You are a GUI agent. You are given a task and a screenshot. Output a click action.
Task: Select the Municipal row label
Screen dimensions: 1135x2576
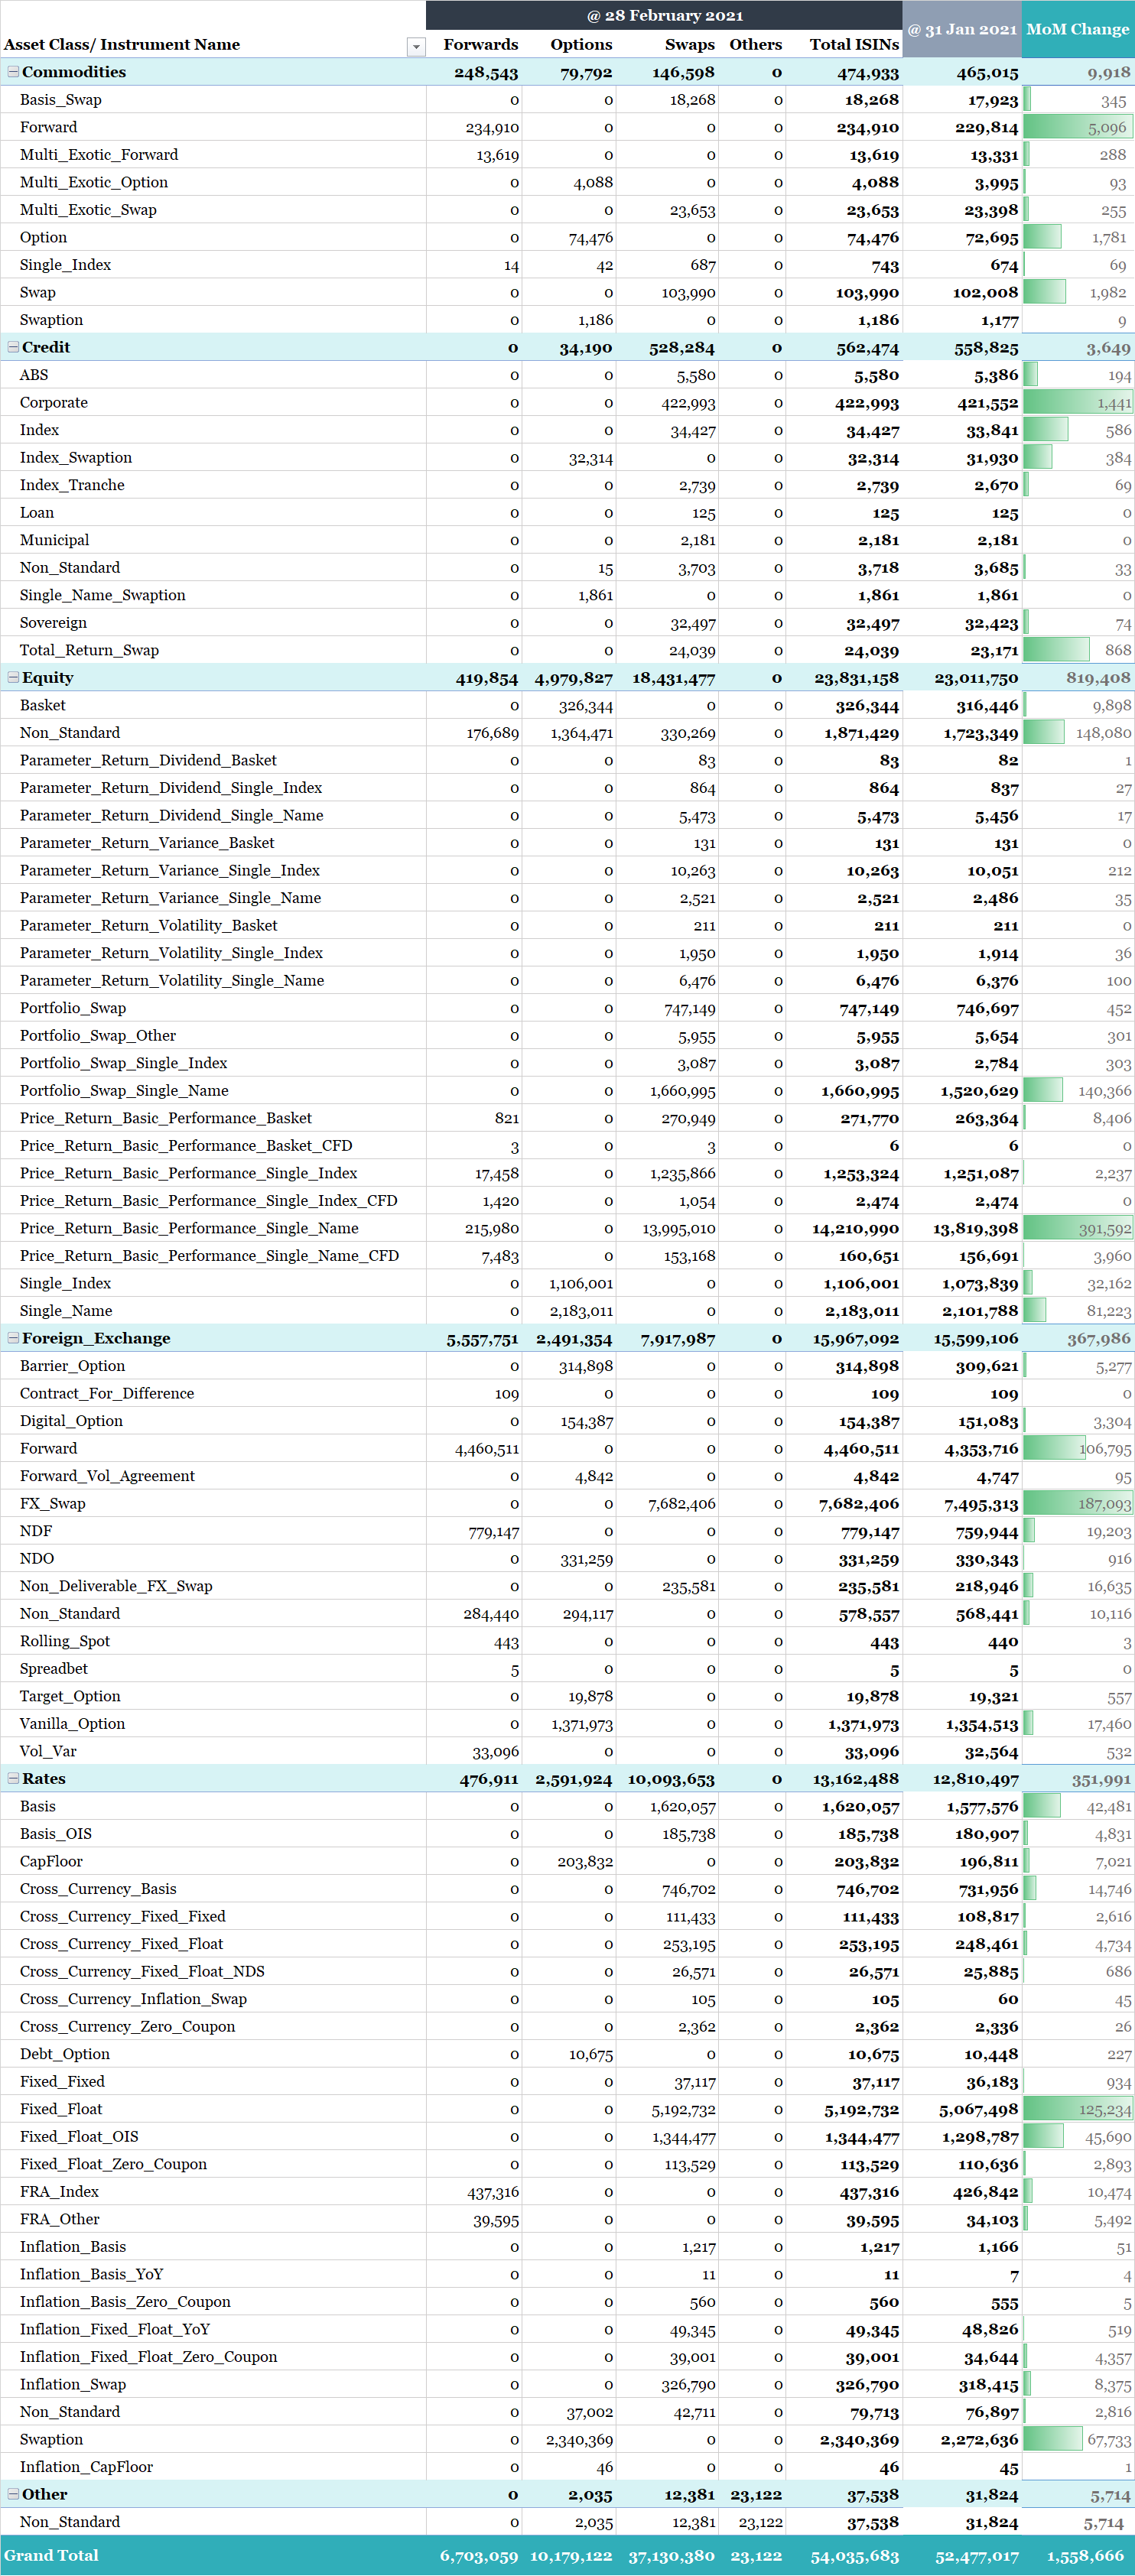click(x=54, y=540)
